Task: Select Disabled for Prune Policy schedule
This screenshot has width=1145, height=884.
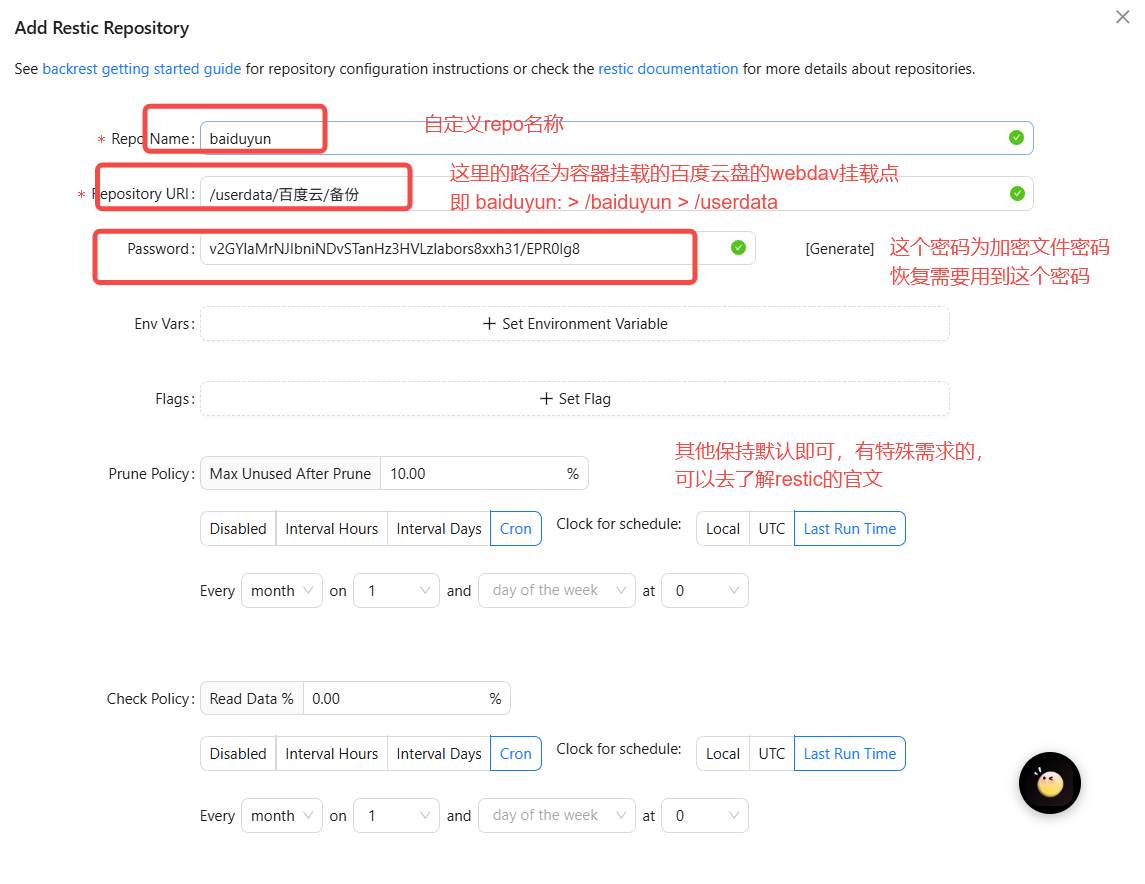Action: 238,529
